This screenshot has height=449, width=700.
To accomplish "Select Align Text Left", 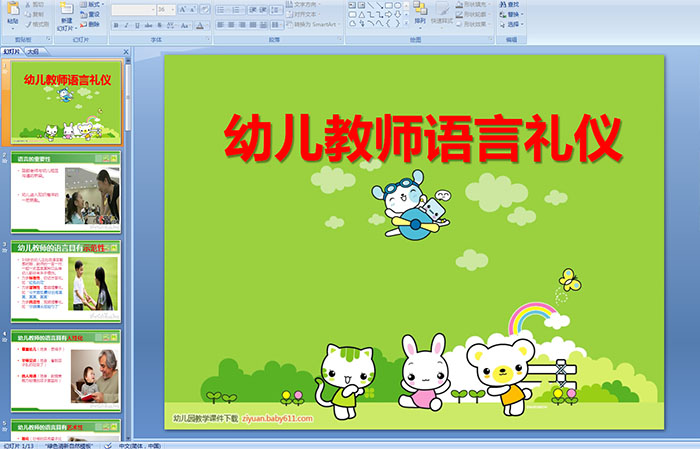I will (x=221, y=25).
